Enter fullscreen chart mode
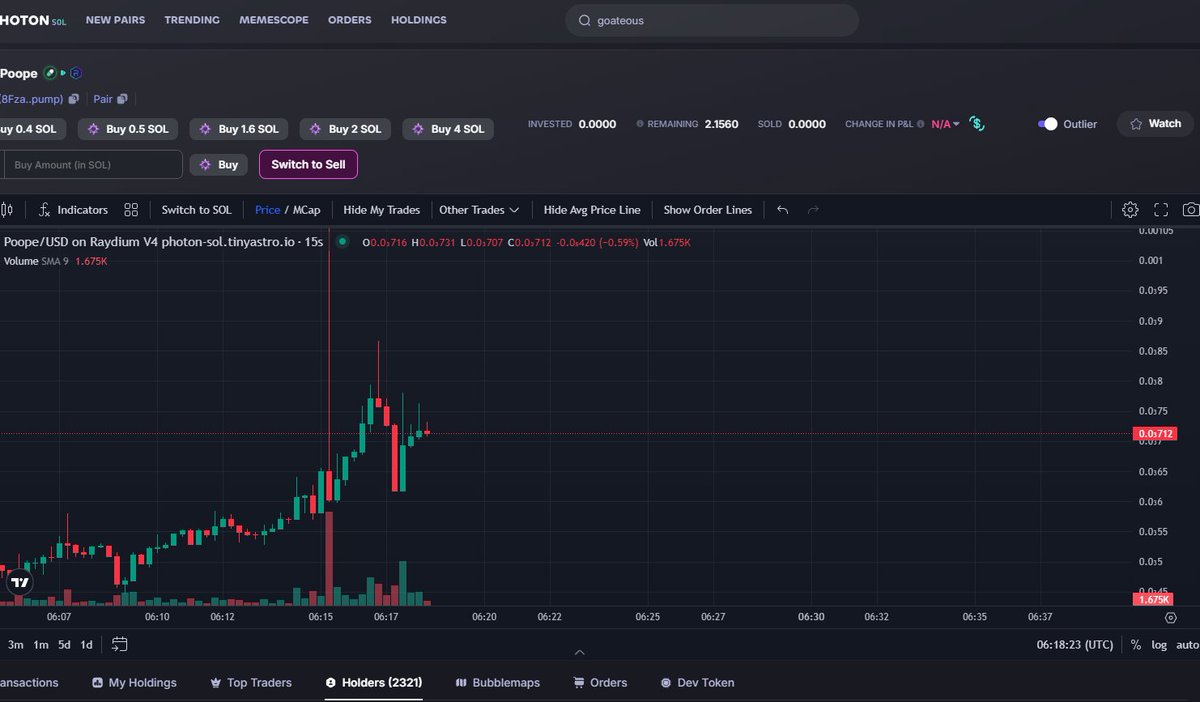Image resolution: width=1200 pixels, height=702 pixels. [1161, 210]
